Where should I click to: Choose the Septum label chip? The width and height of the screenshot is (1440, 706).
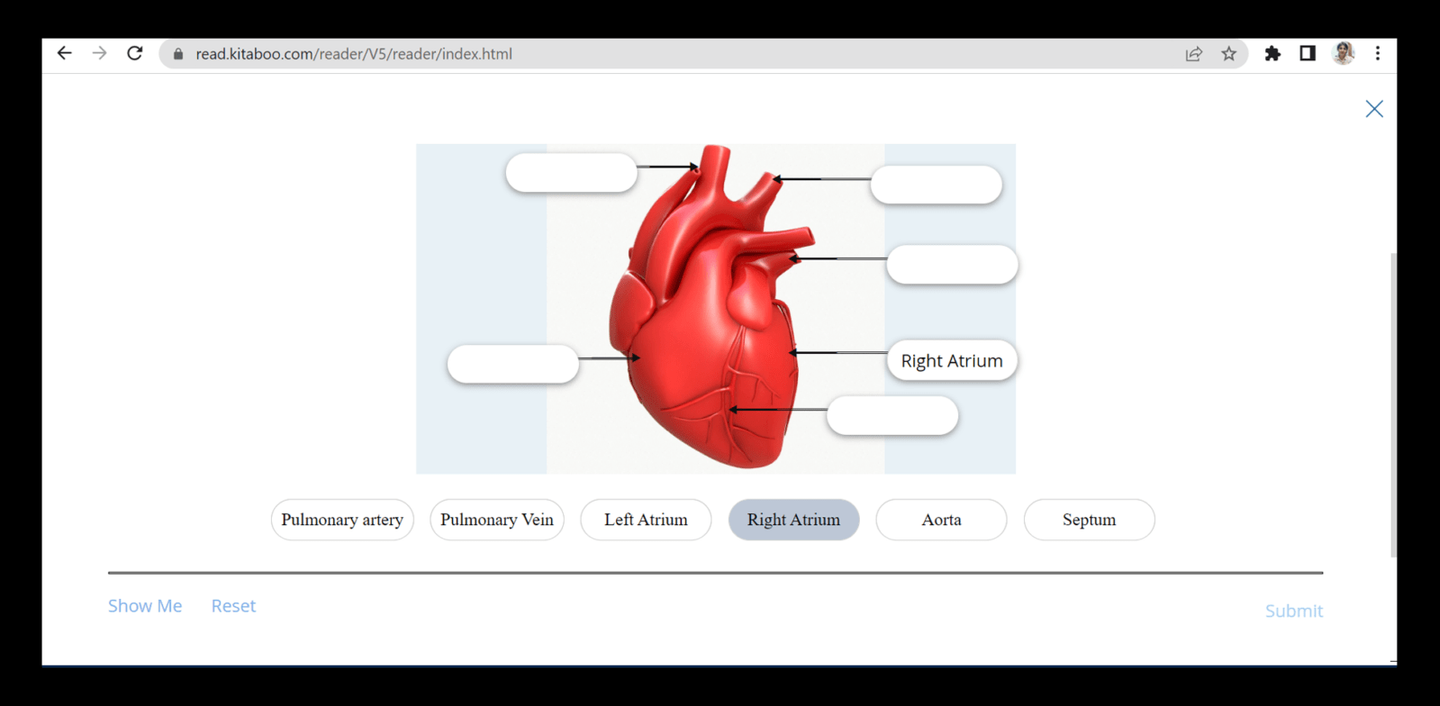(1089, 520)
